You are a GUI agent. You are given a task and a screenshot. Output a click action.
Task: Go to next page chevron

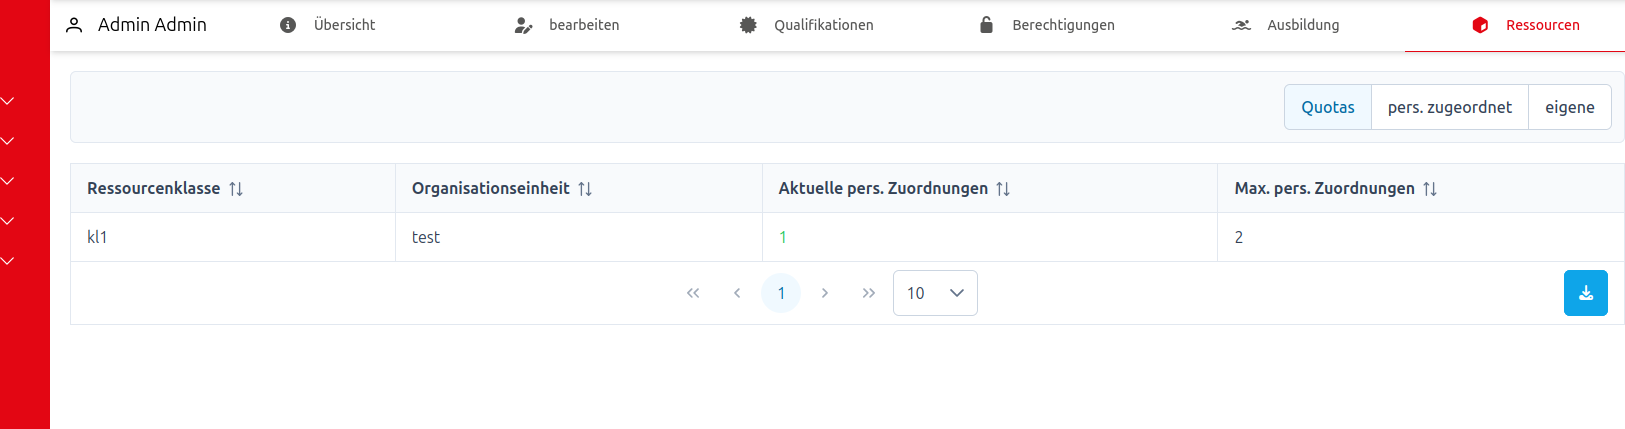[825, 293]
